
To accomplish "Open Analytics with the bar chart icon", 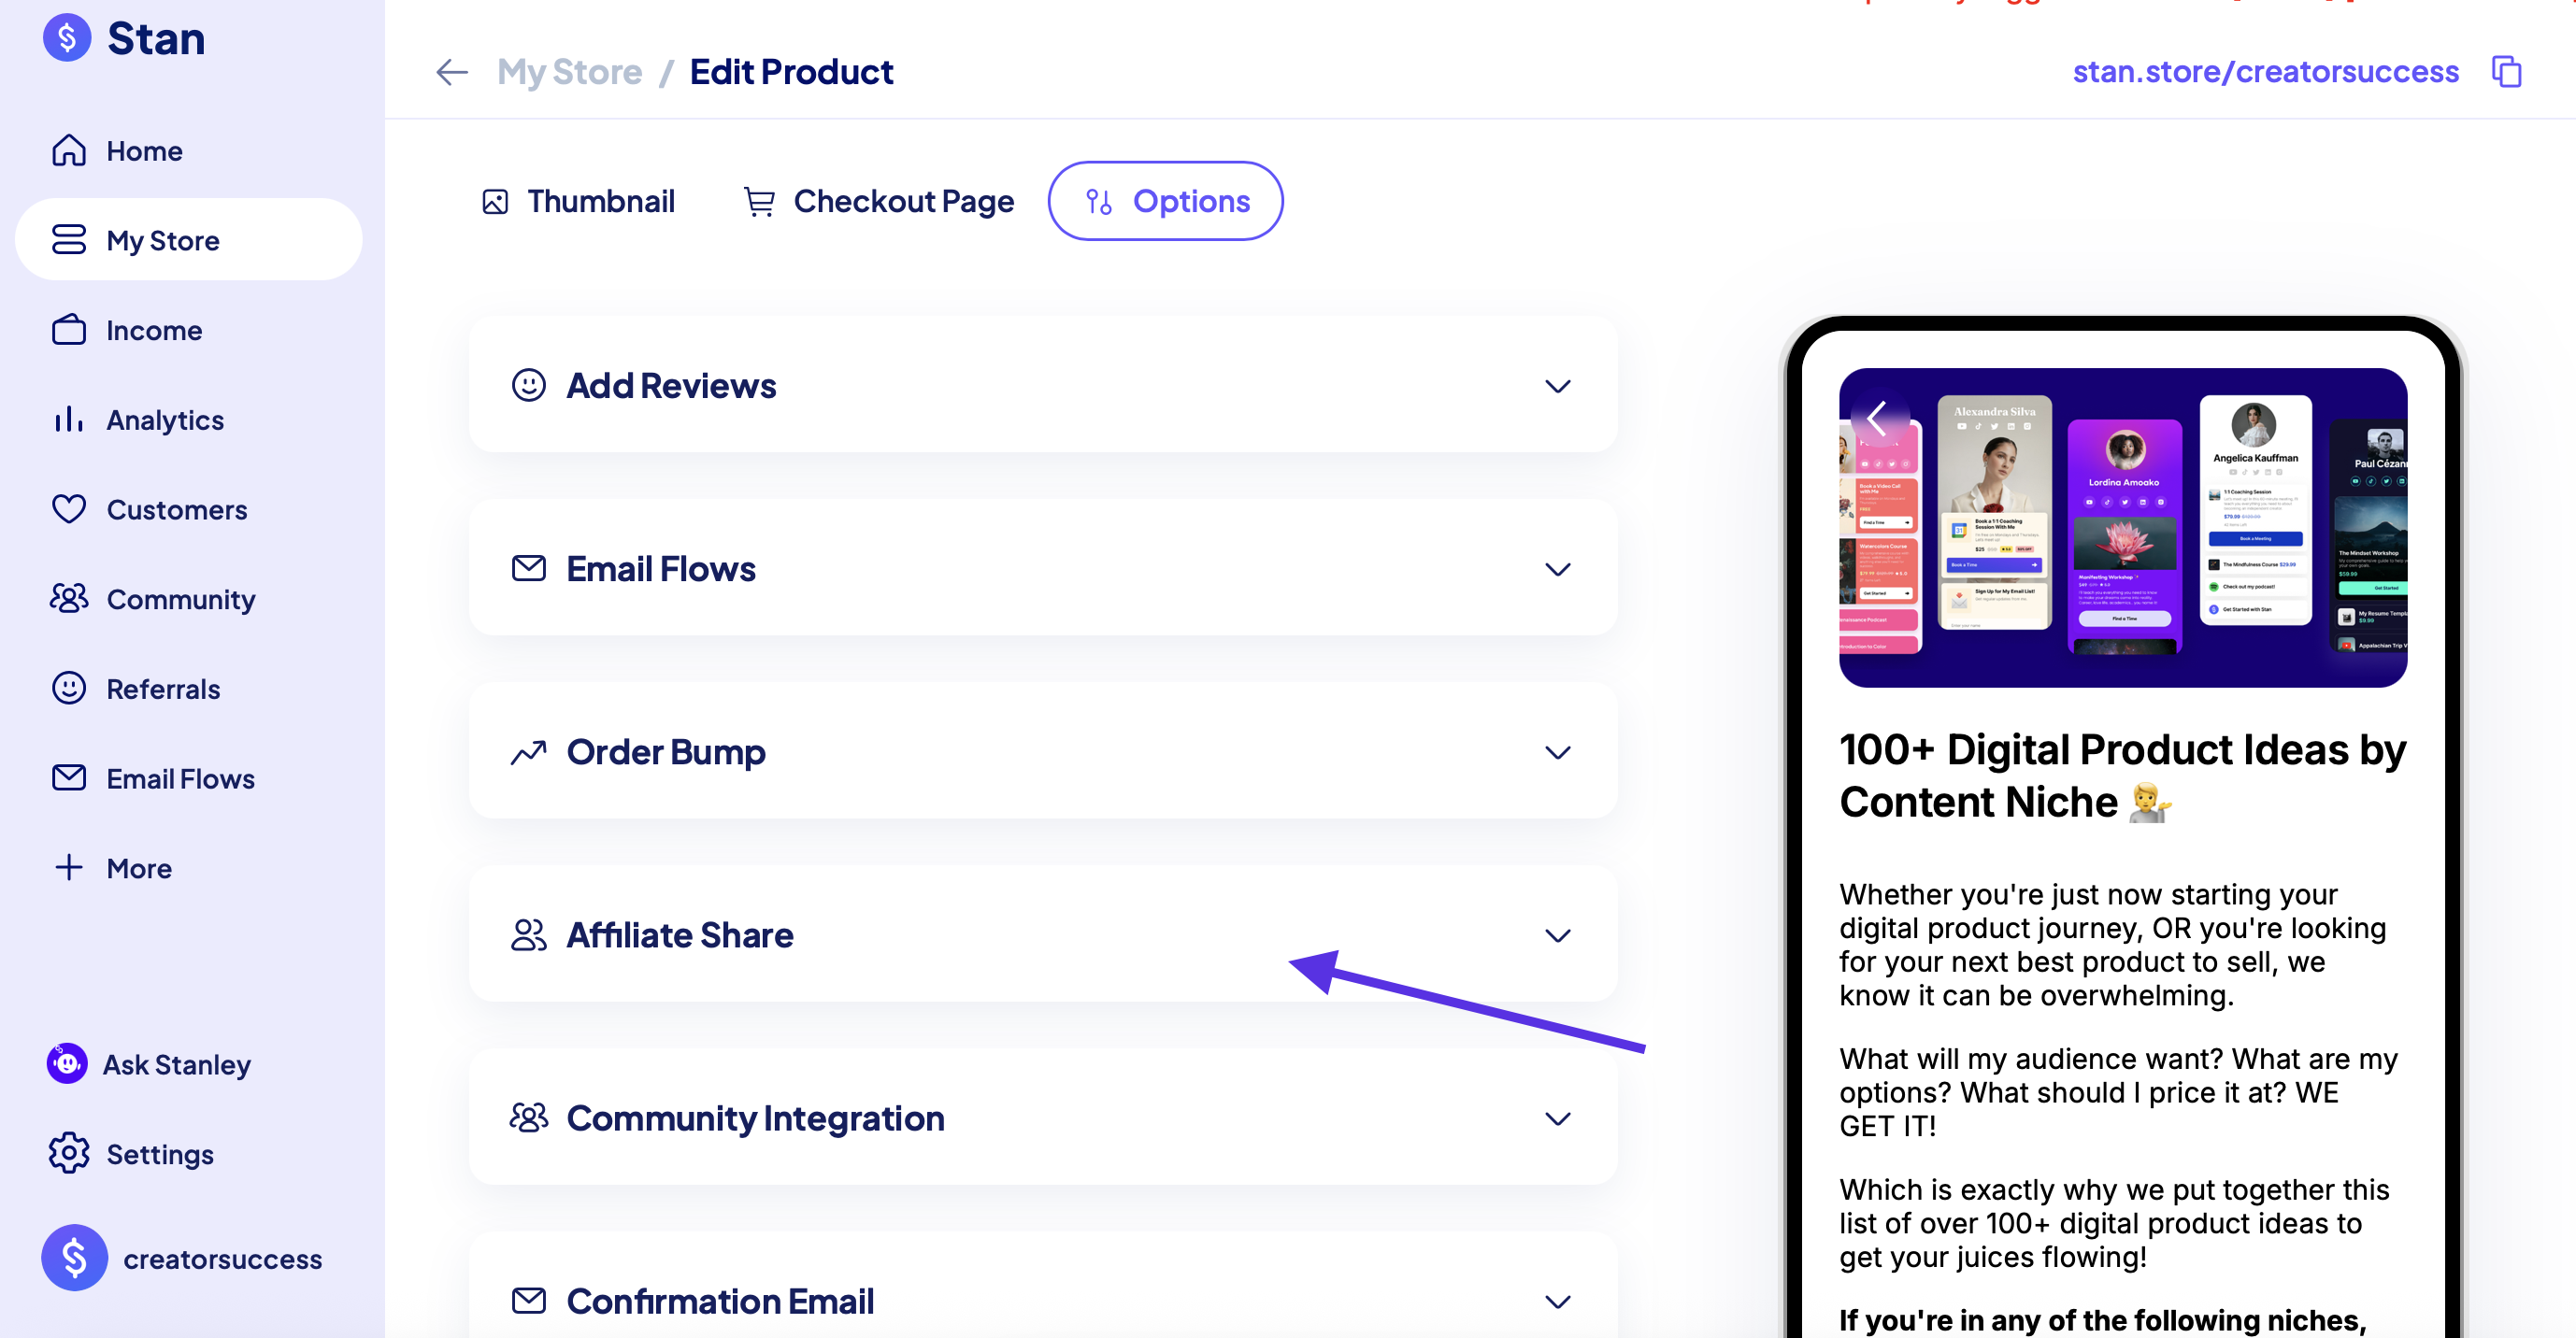I will point(69,419).
